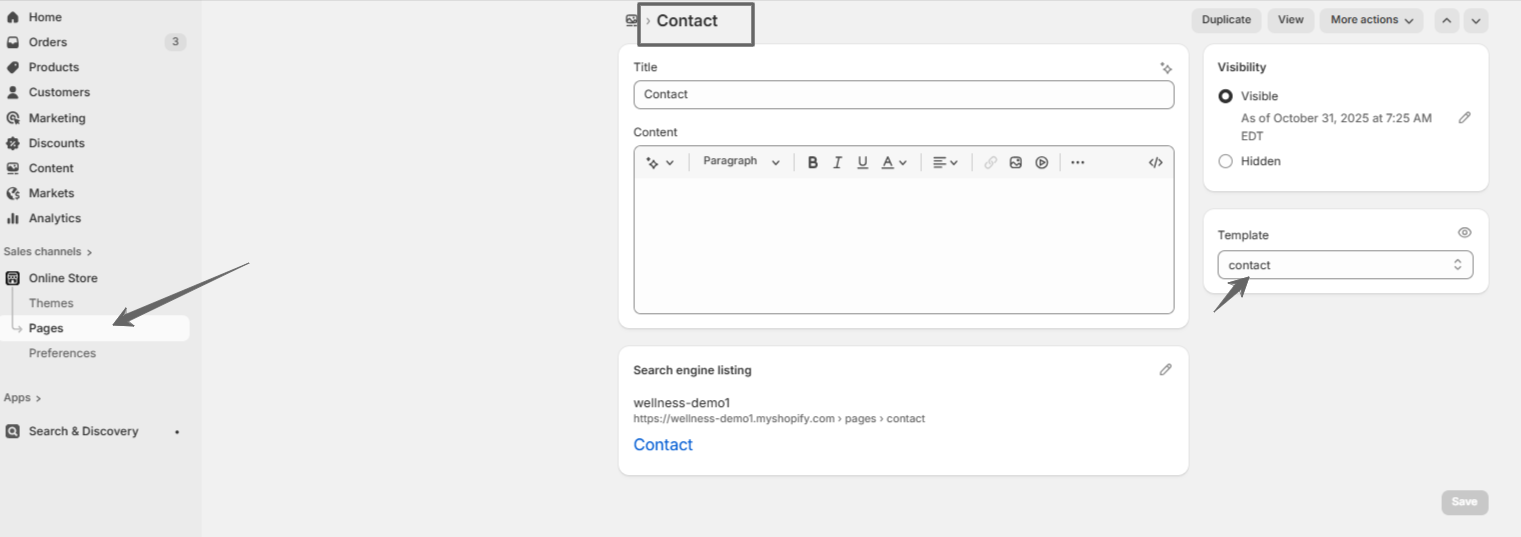Screen dimensions: 1521x537
Task: Expand the More actions menu
Action: (1370, 20)
